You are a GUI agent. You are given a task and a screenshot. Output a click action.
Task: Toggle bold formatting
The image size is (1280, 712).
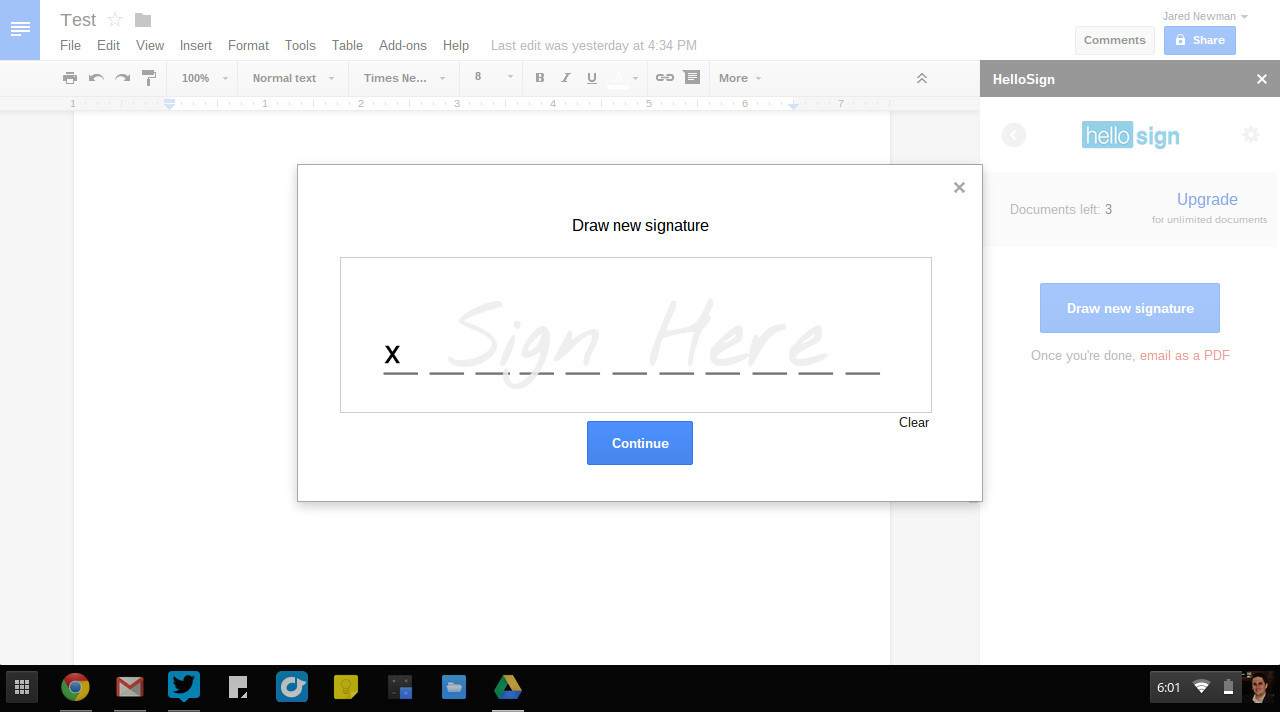click(x=540, y=78)
